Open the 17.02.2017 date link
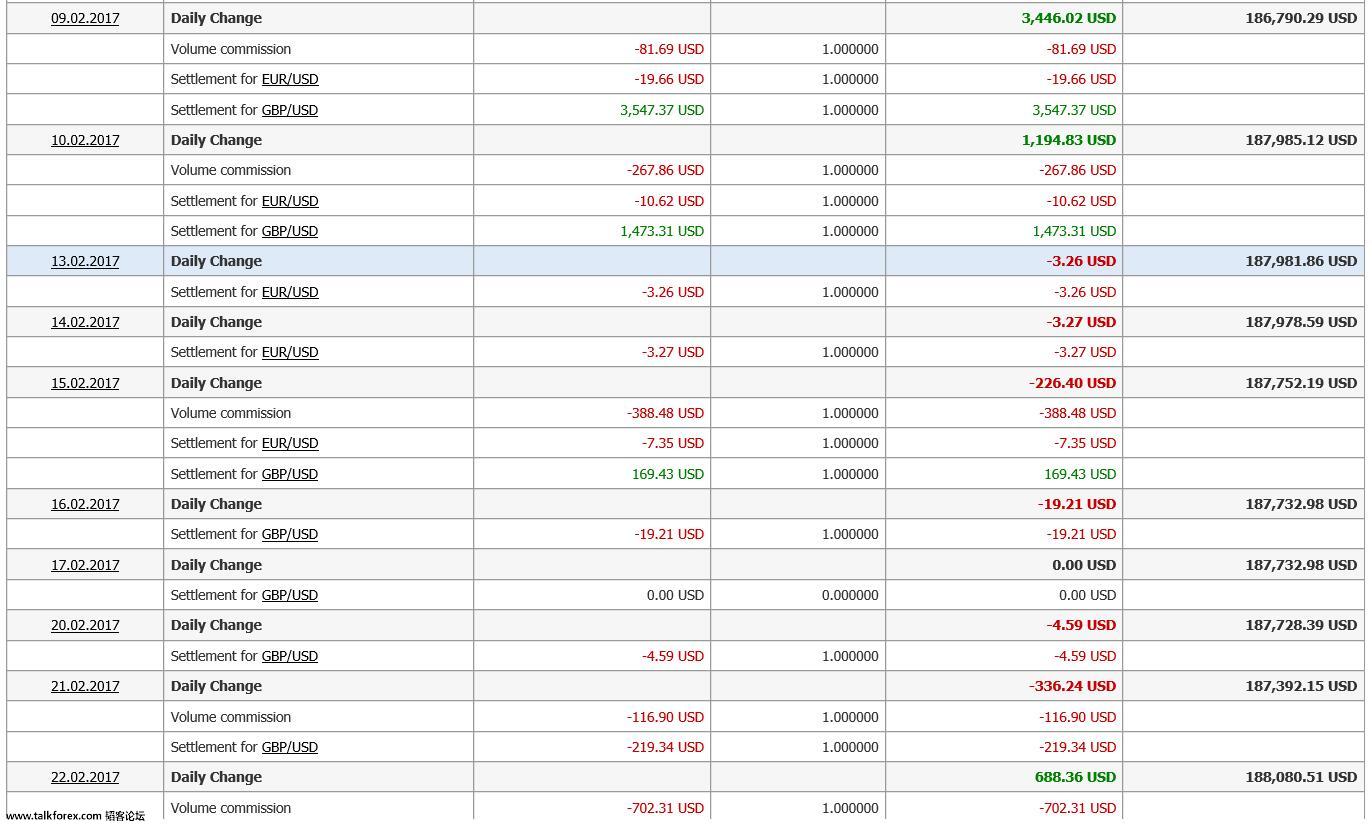 pos(85,565)
